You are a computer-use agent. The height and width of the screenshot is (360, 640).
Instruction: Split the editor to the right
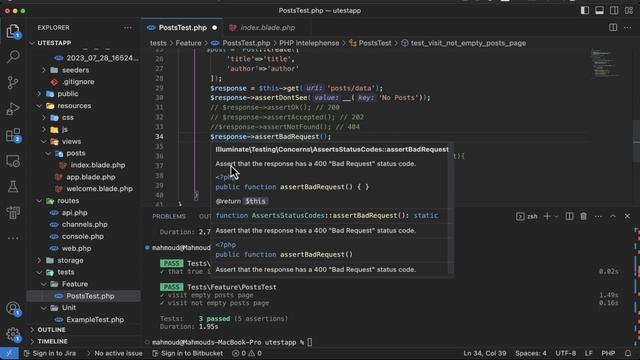tap(613, 27)
